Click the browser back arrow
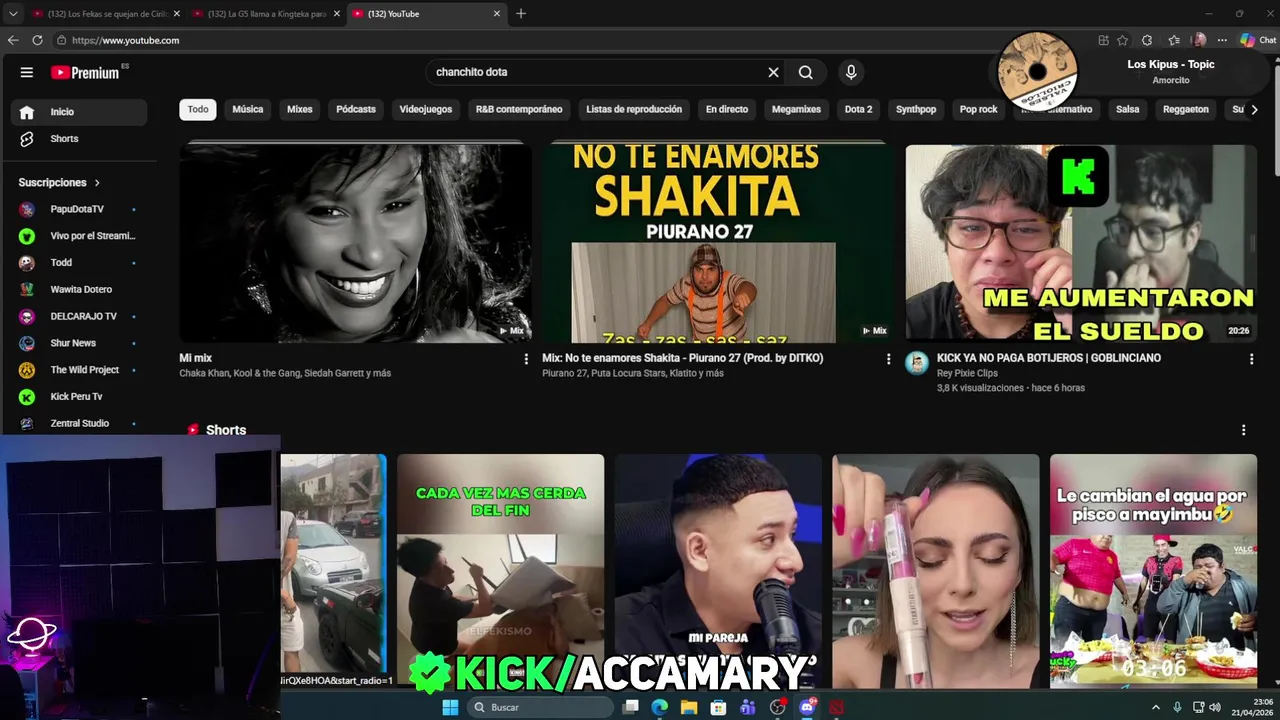 coord(13,40)
